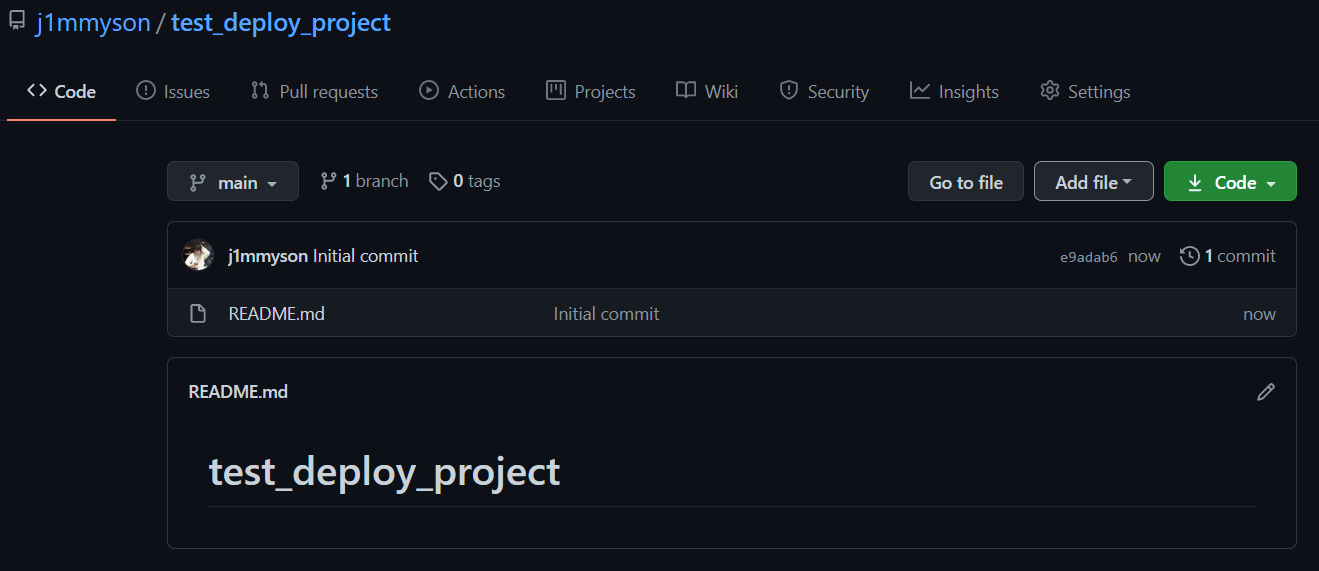The height and width of the screenshot is (571, 1319).
Task: Open README.md row's Initial commit message
Action: (x=607, y=314)
